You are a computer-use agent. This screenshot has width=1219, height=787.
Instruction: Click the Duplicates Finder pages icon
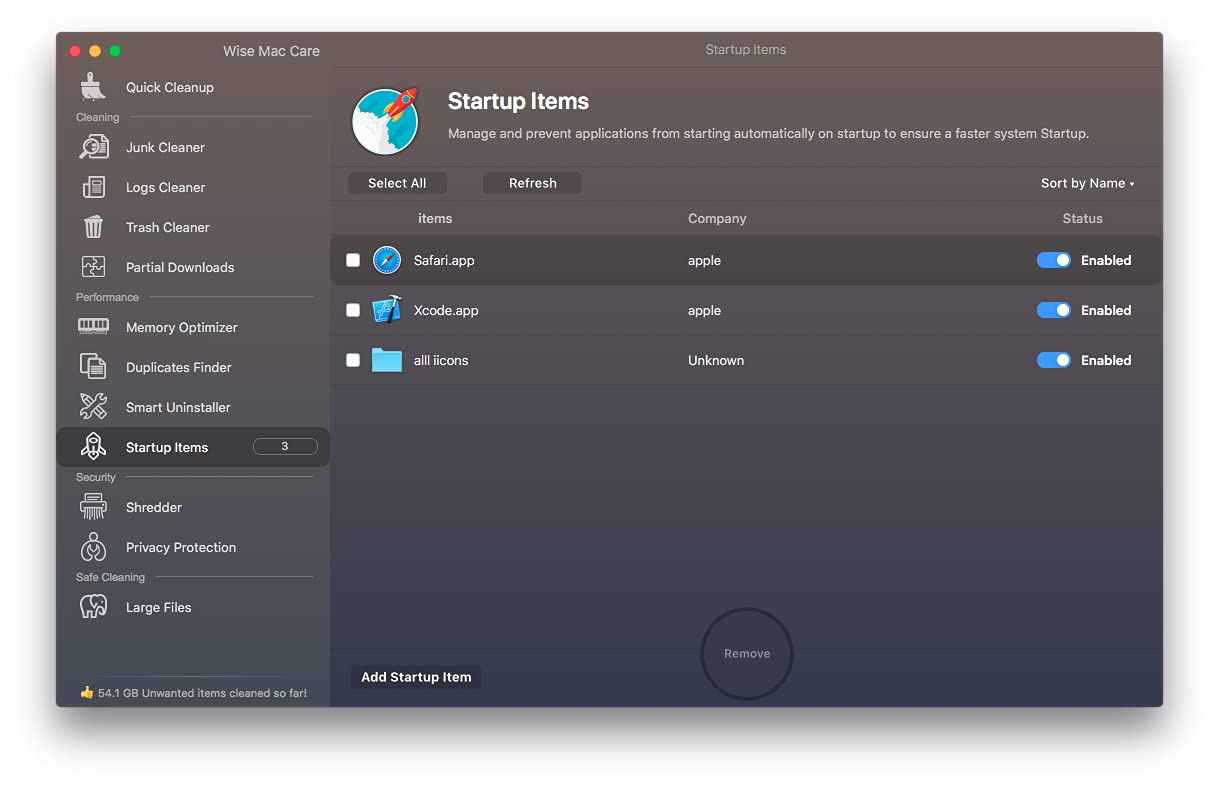tap(93, 367)
